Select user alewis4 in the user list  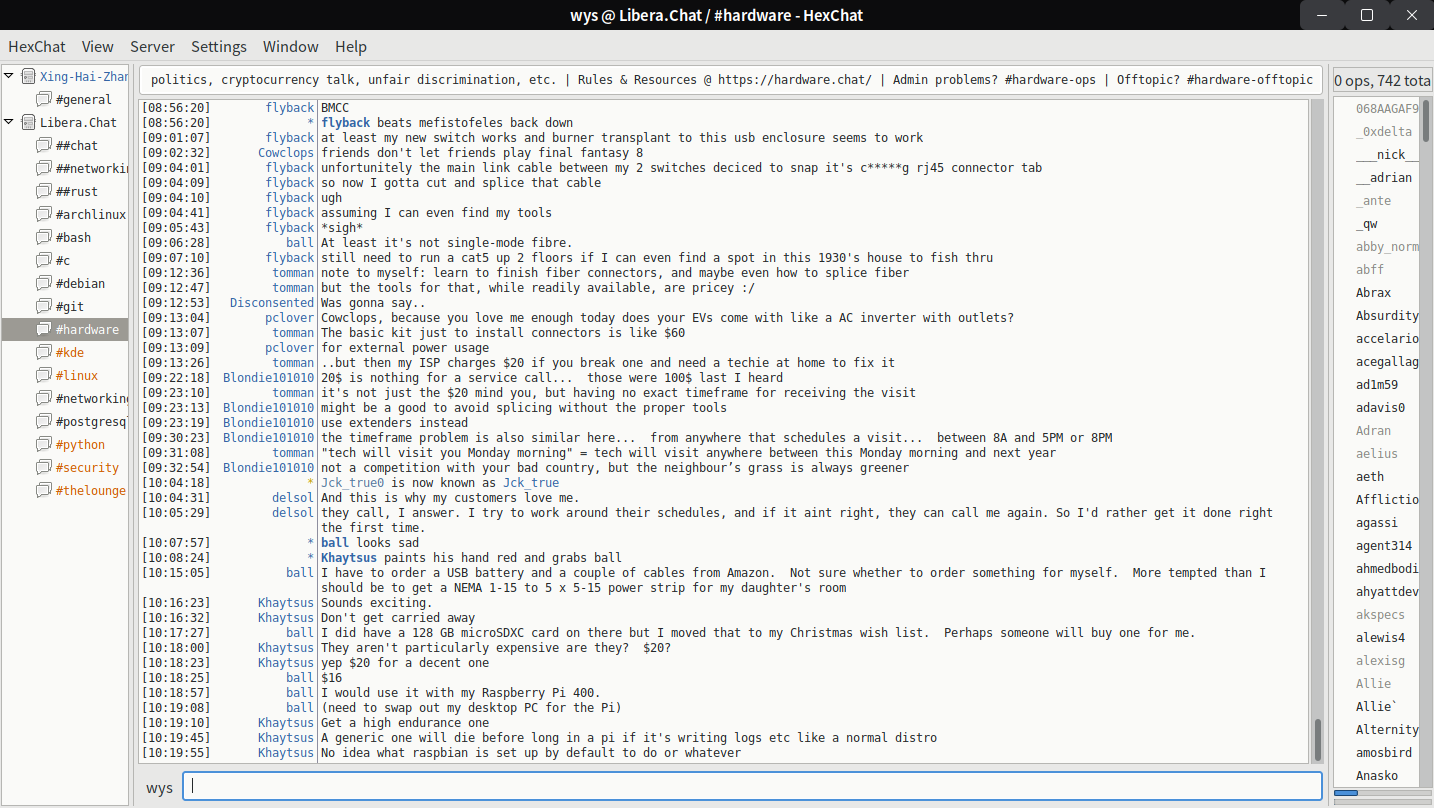point(1380,637)
